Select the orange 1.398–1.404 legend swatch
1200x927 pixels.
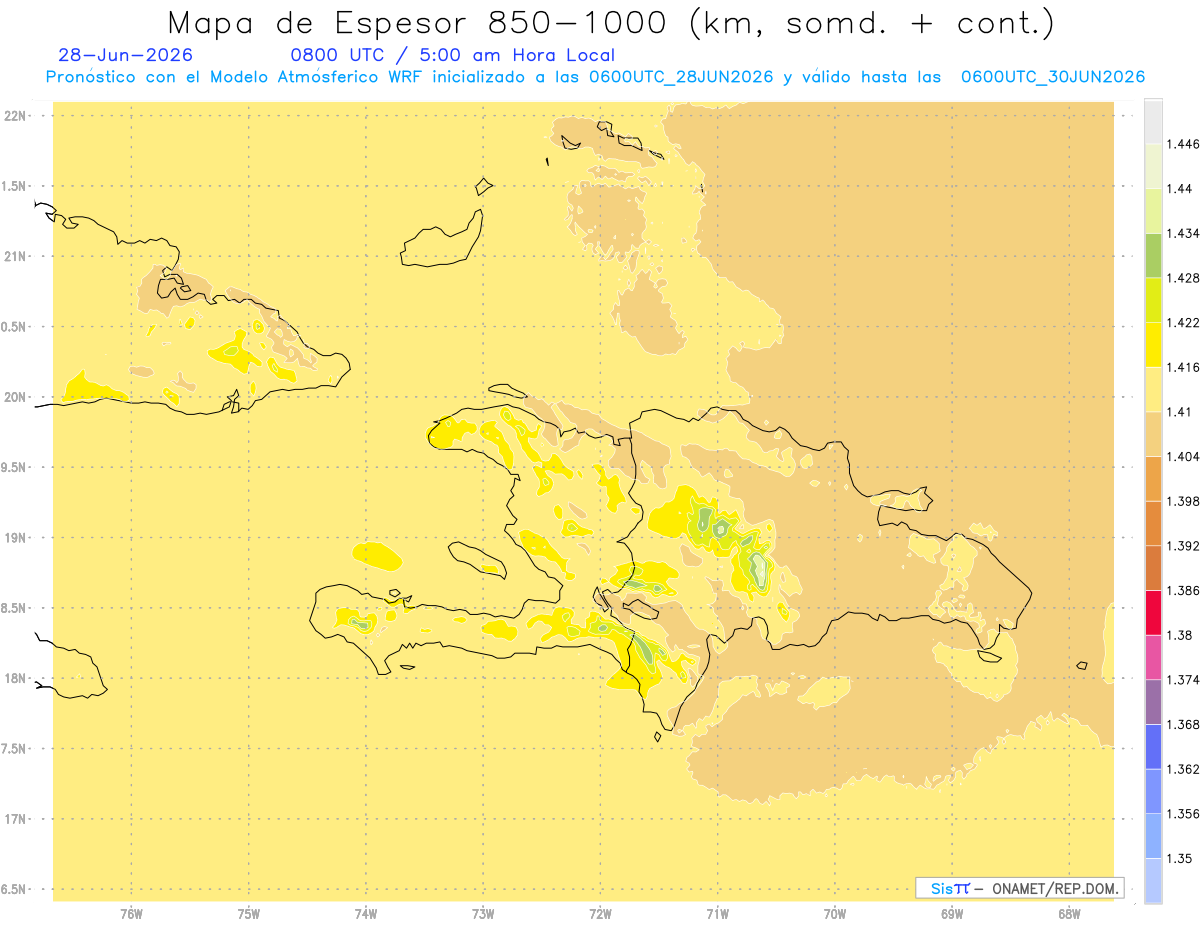pos(1152,478)
